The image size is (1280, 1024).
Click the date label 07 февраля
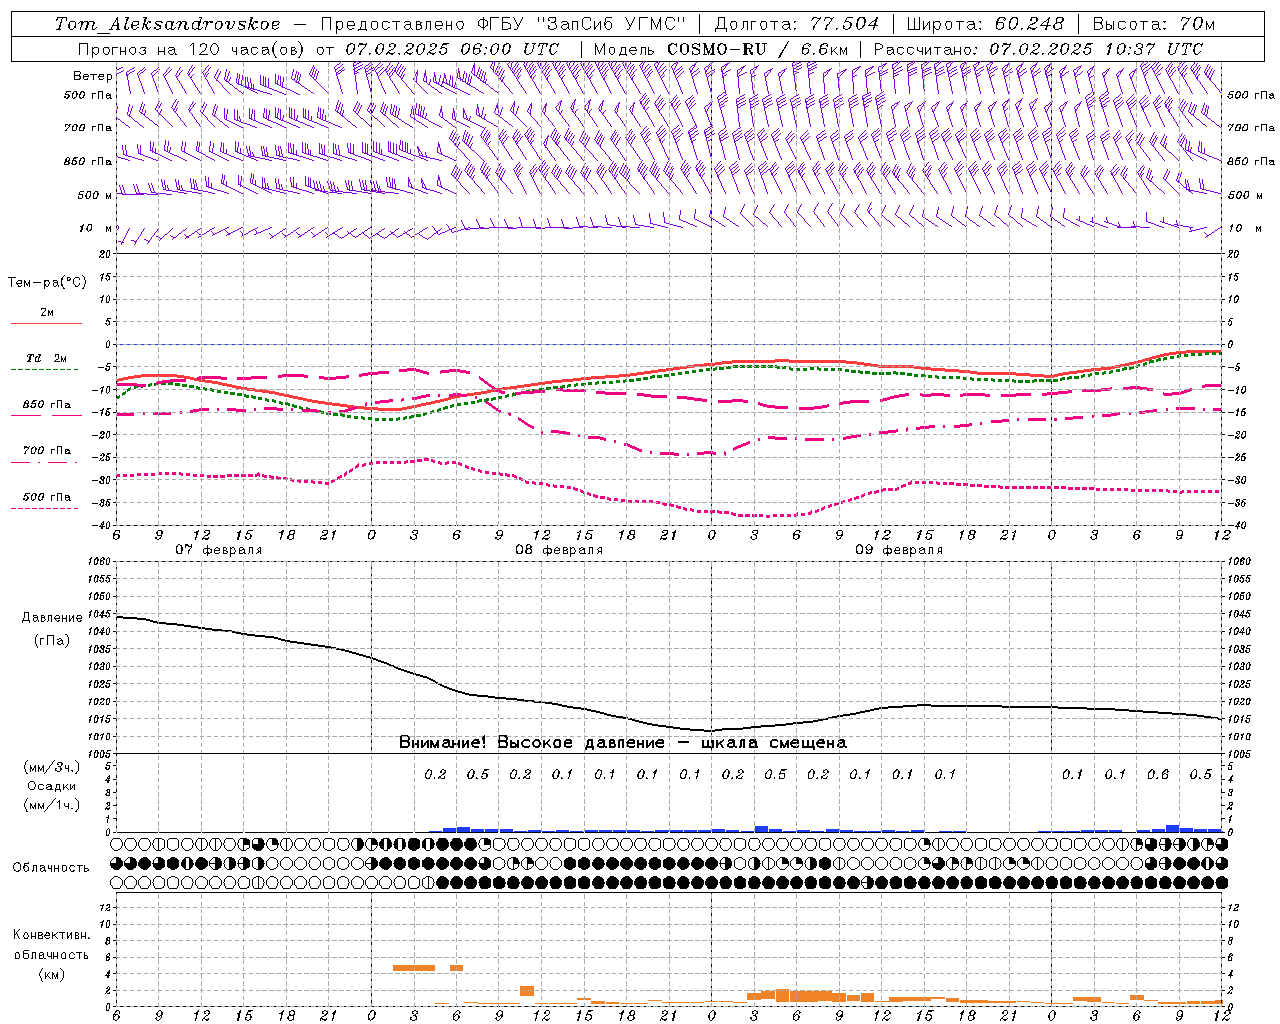219,550
